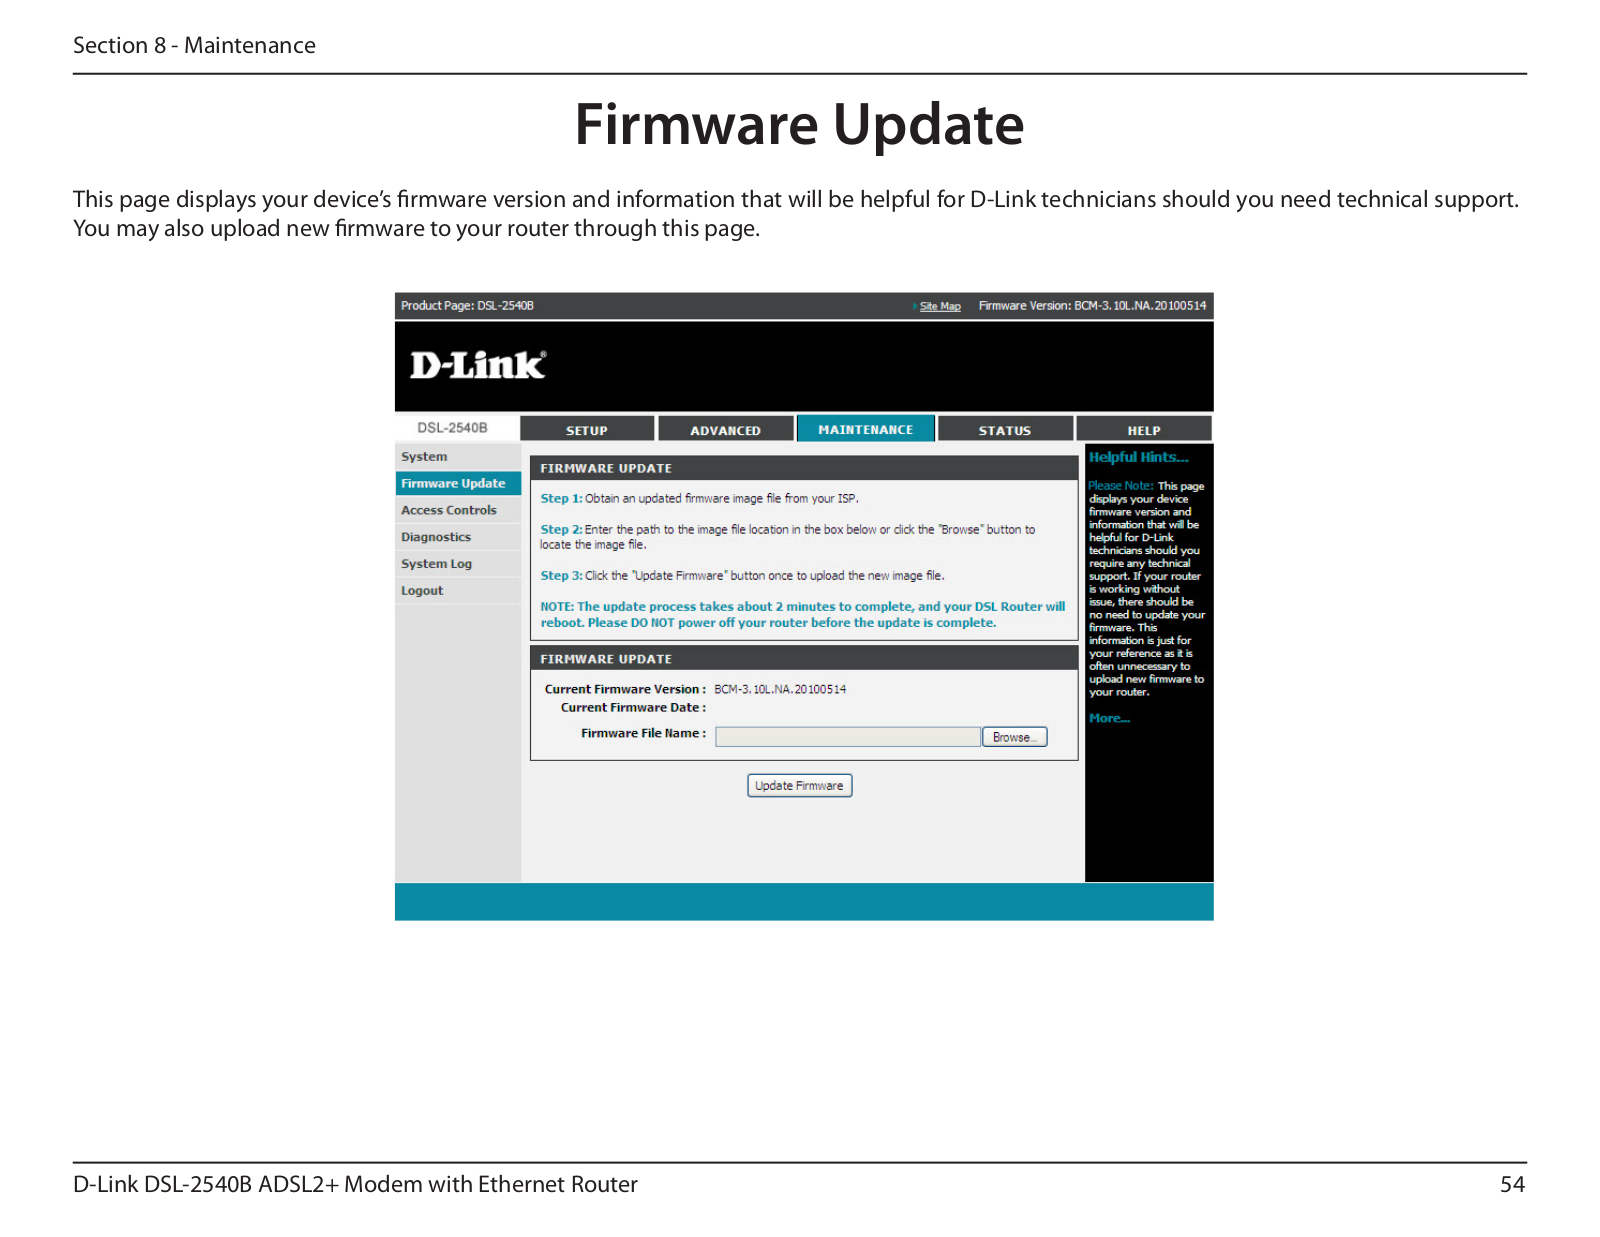
Task: Open the More... link in Helpful Hints
Action: point(1109,718)
